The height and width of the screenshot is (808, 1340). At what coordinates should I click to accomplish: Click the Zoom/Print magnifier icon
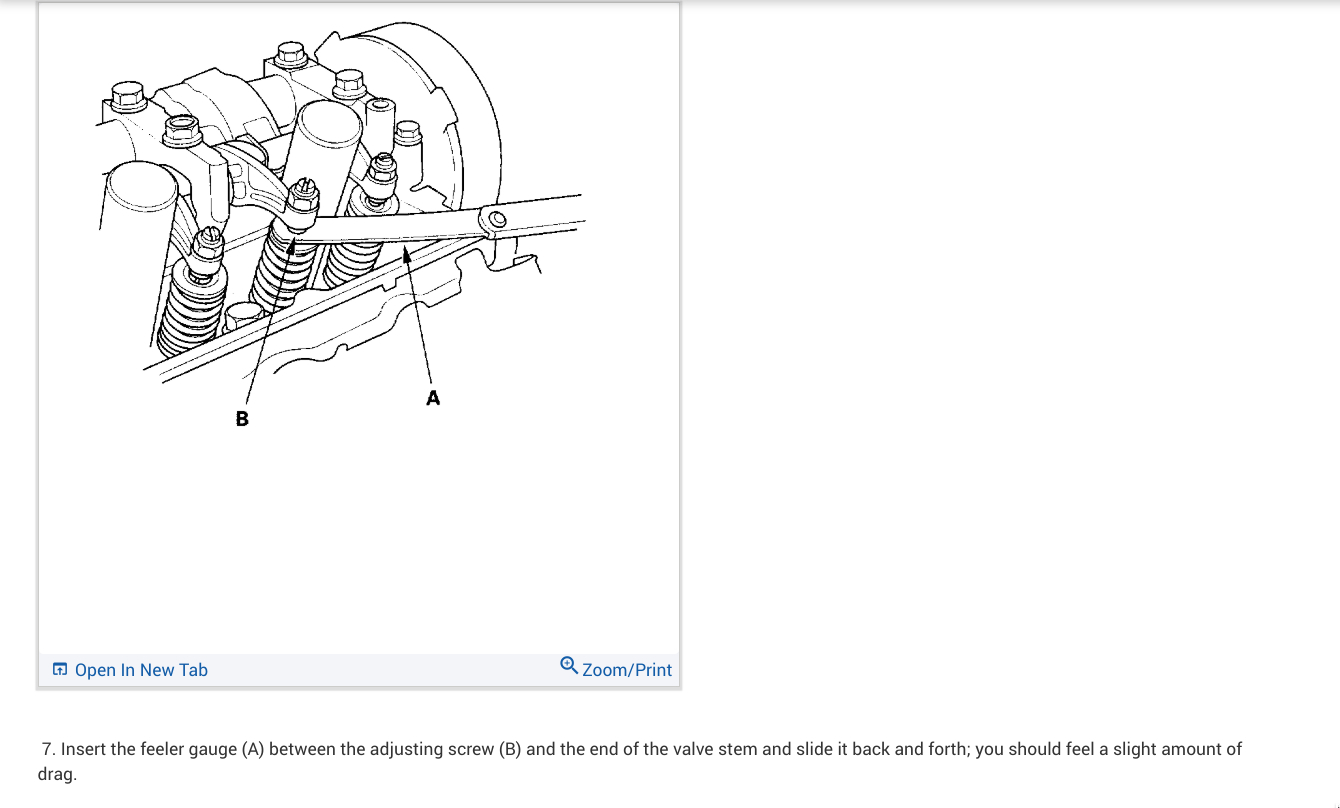pos(569,665)
